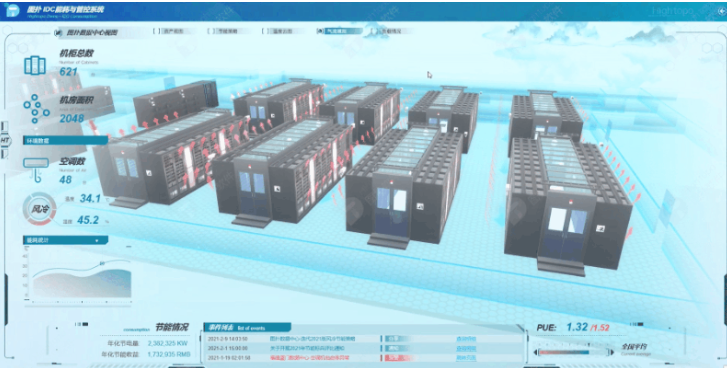Click the right arrow of the PUE bar
This screenshot has width=727, height=368.
click(x=611, y=352)
